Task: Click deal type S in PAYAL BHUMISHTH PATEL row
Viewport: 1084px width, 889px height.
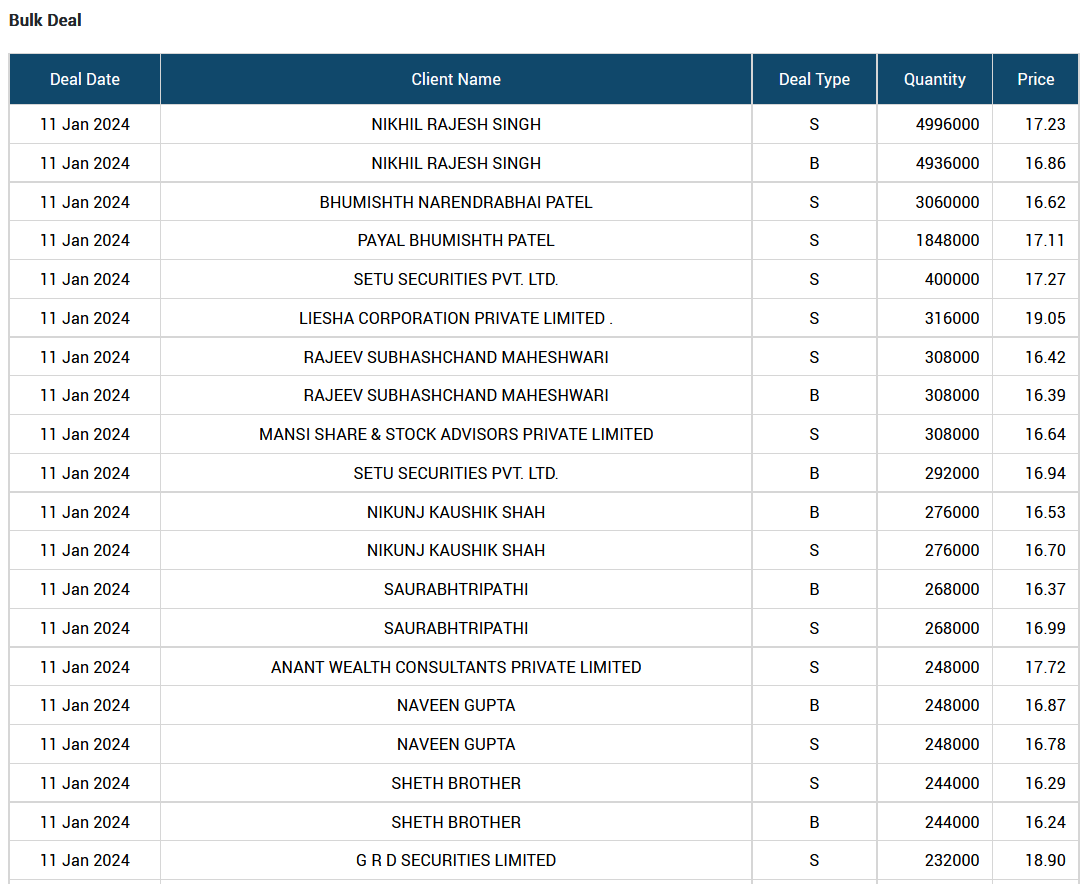Action: pos(814,241)
